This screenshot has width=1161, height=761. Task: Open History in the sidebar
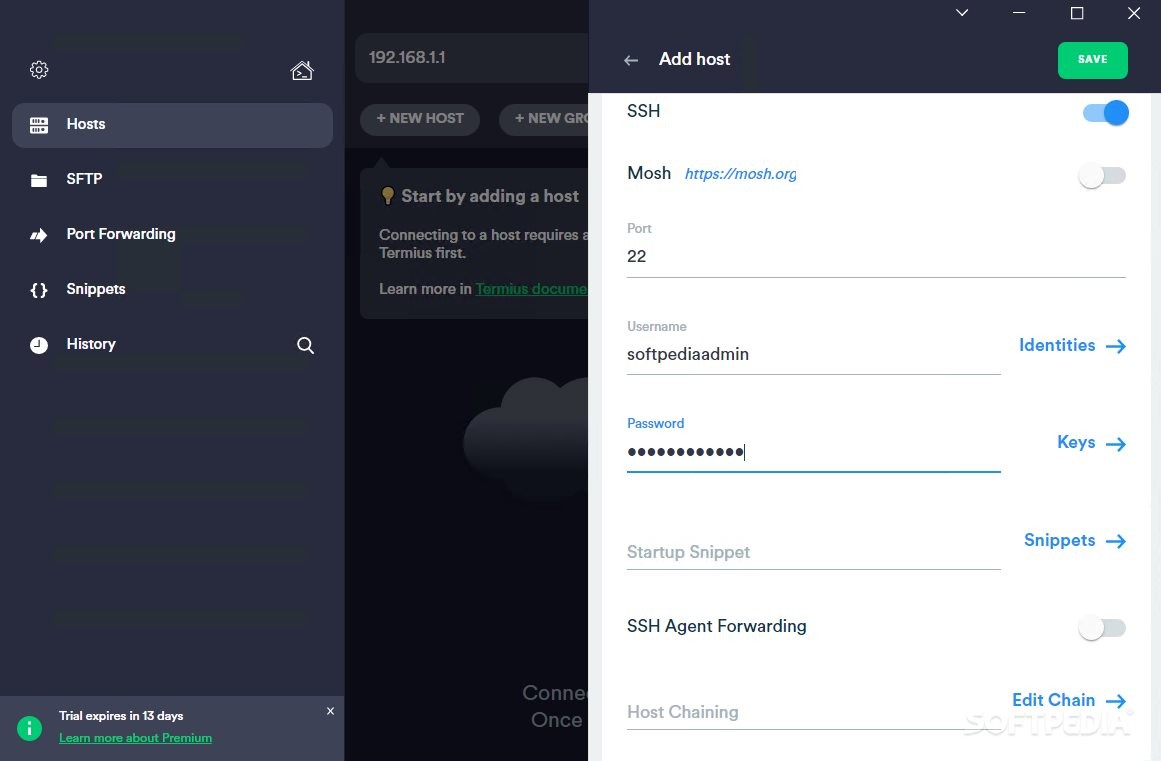(x=90, y=344)
